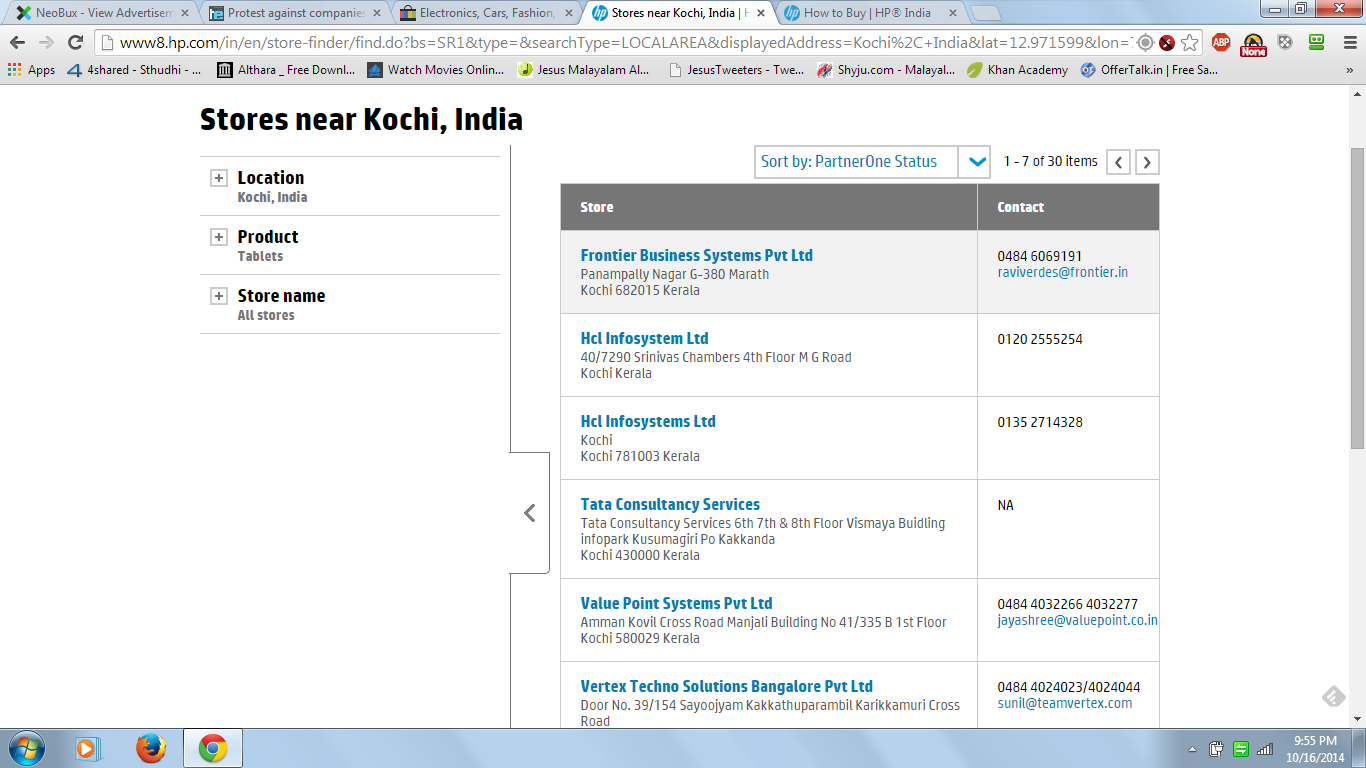The width and height of the screenshot is (1366, 768).
Task: Go to next page of store results
Action: (1148, 162)
